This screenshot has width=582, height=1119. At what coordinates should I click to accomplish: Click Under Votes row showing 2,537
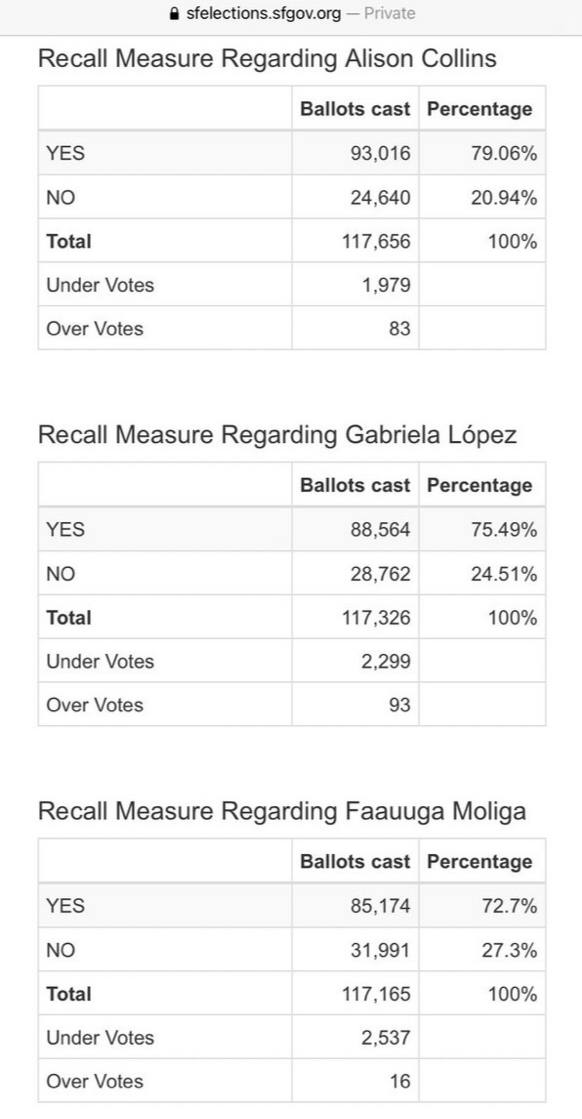(292, 1037)
